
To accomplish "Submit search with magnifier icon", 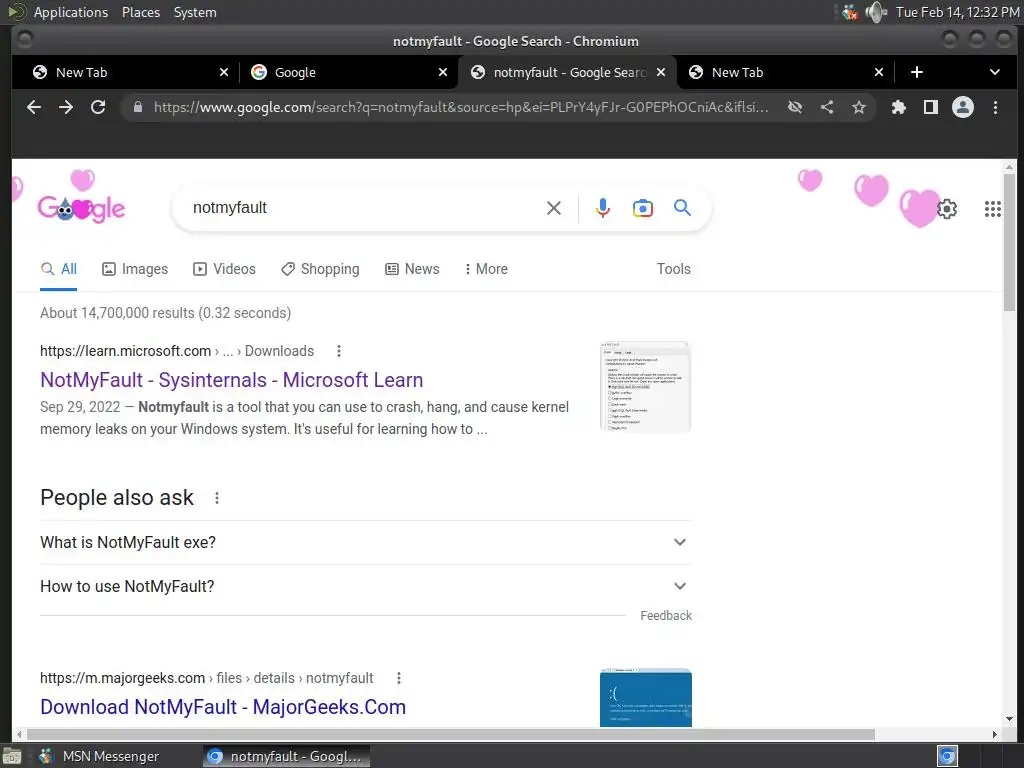I will coord(682,208).
